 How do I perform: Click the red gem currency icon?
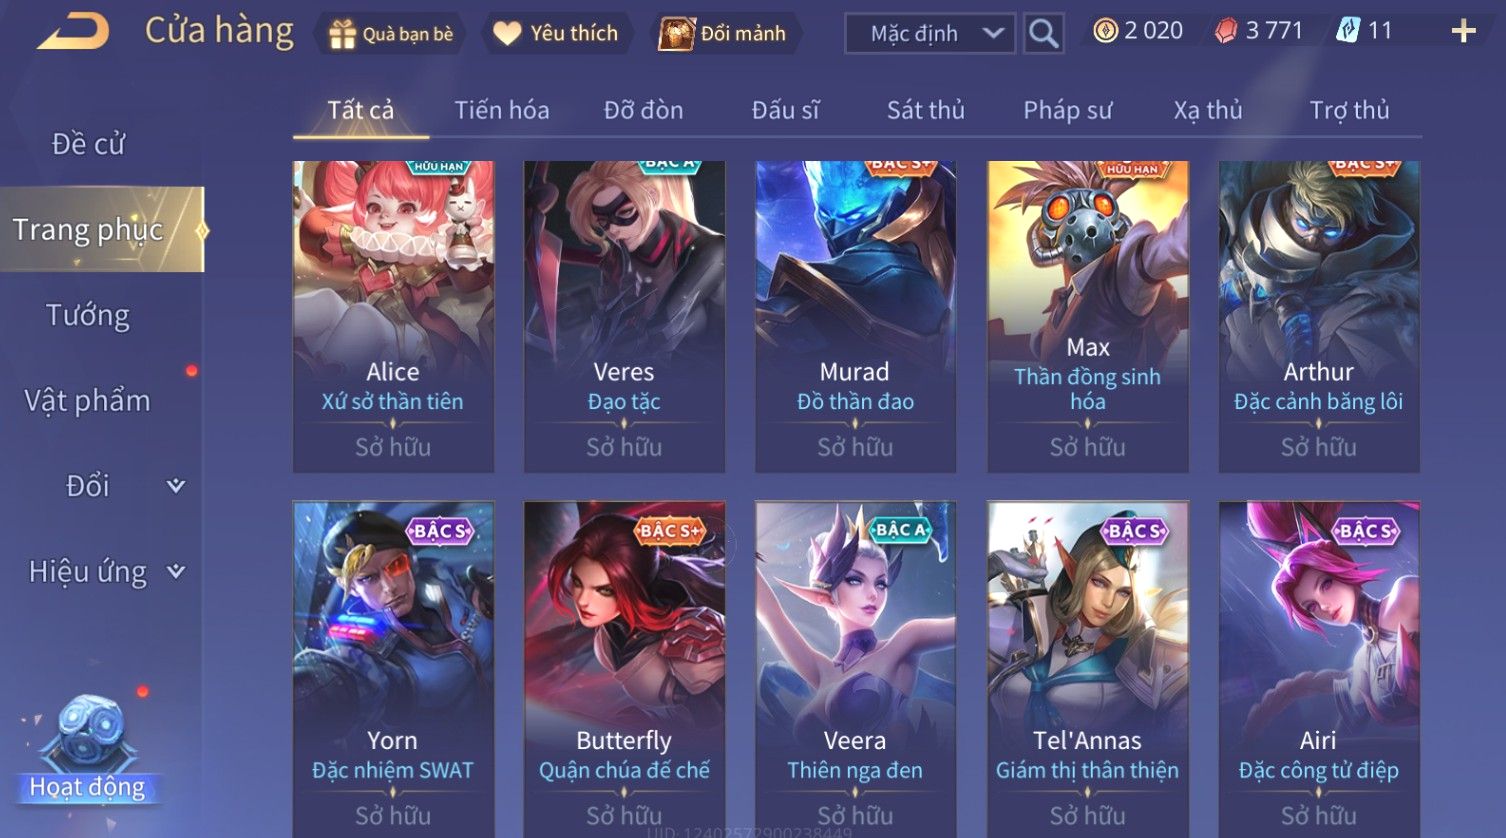1226,31
